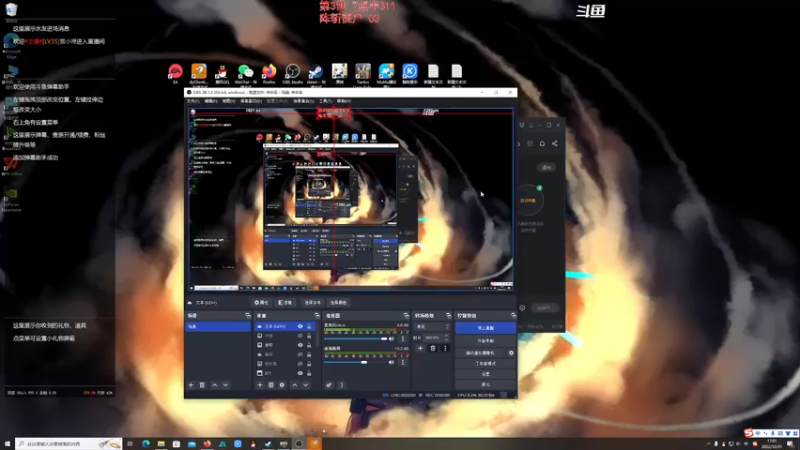Open the 麦克风/Aux channel options menu
800x450 pixels.
pos(403,339)
